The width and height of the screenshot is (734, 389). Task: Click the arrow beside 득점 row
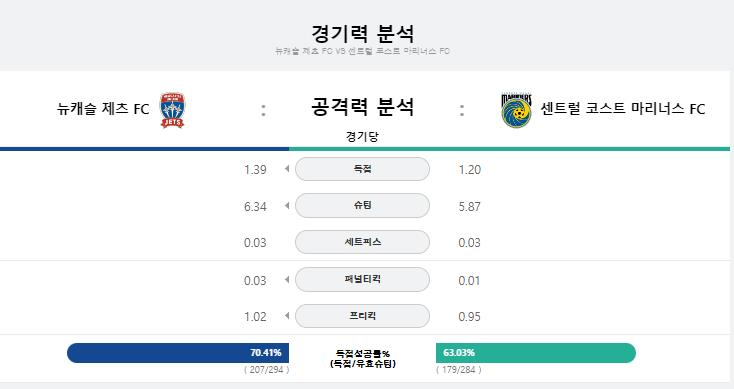[x=286, y=169]
